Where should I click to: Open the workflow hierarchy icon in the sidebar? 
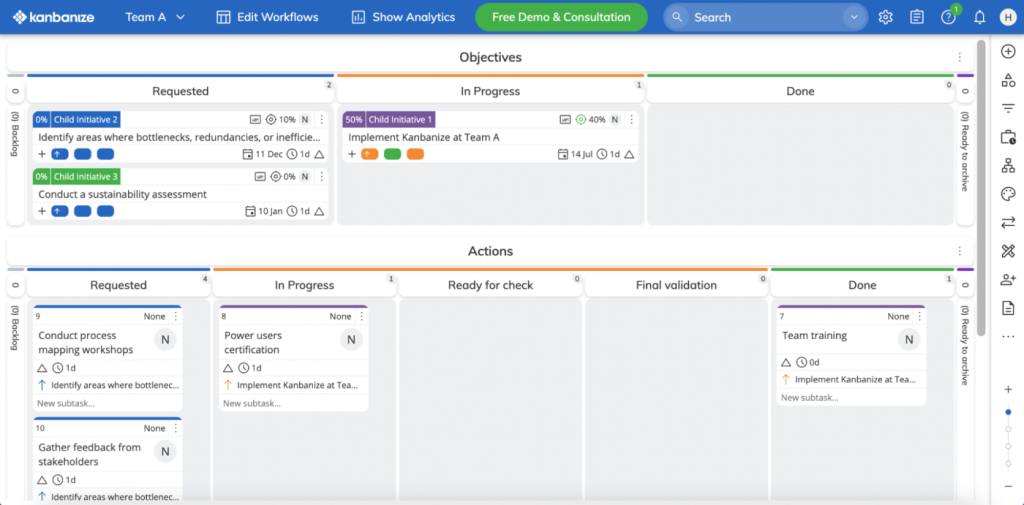coord(1008,165)
